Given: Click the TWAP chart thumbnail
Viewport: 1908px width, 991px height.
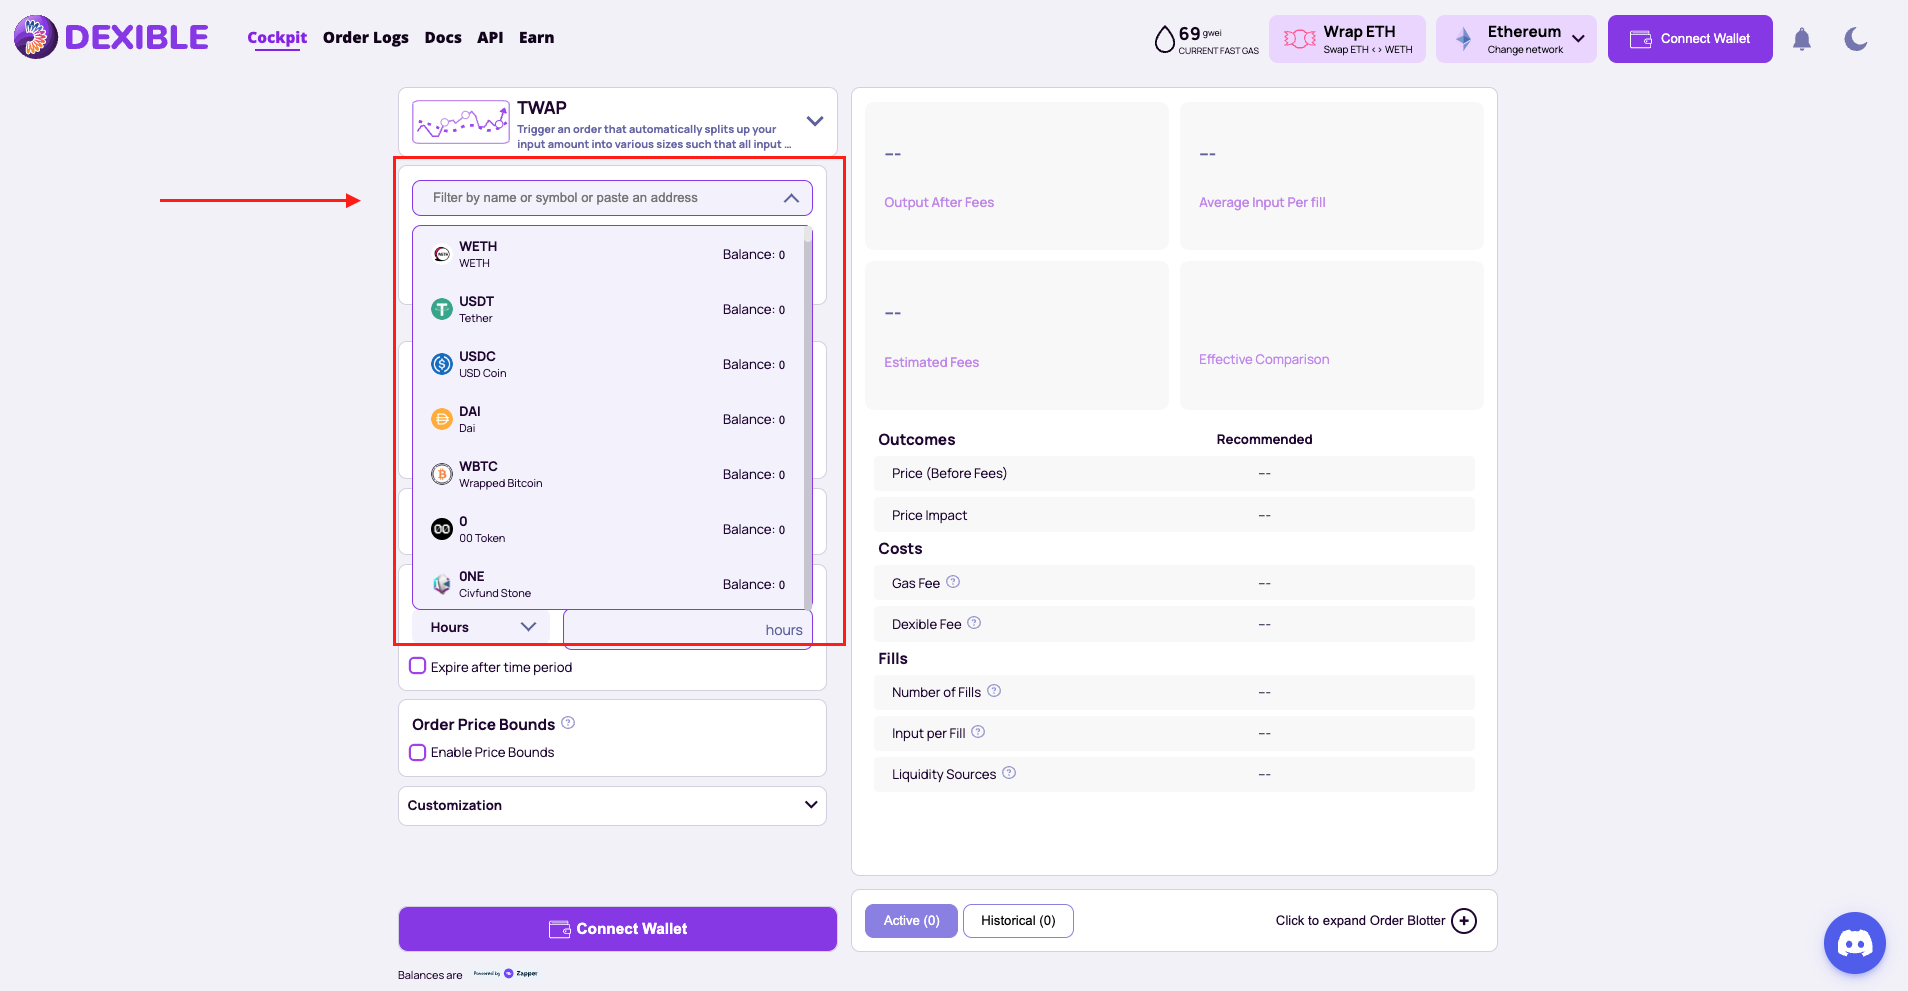Looking at the screenshot, I should [x=461, y=122].
